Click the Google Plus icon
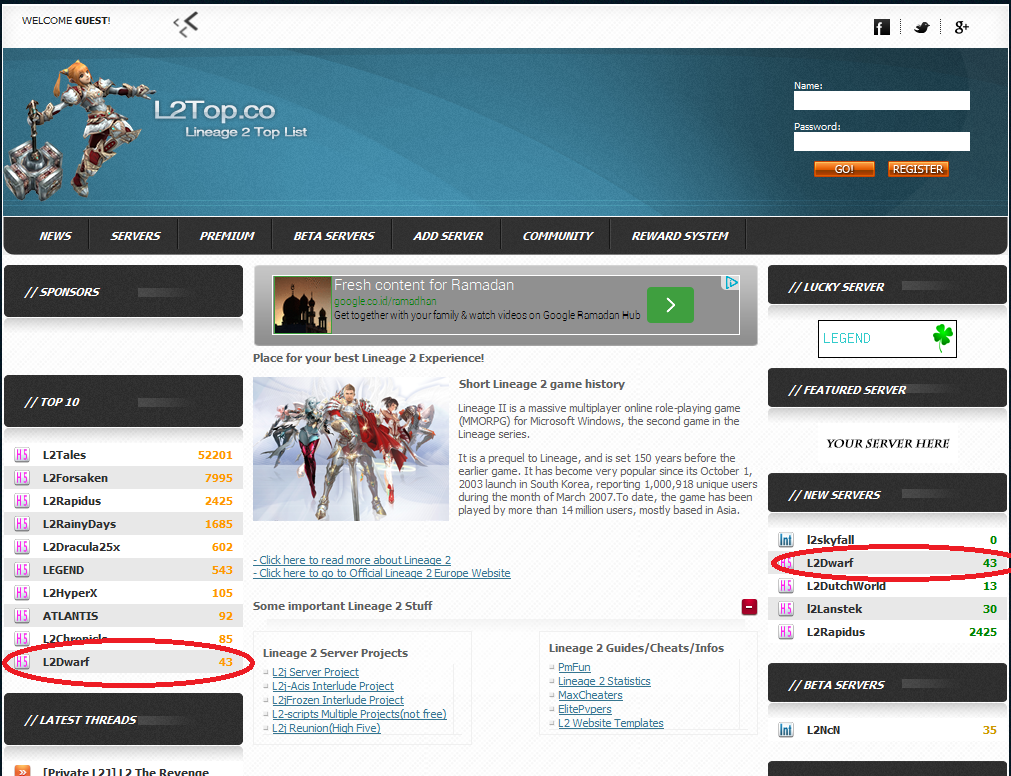The height and width of the screenshot is (776, 1011). coord(961,27)
